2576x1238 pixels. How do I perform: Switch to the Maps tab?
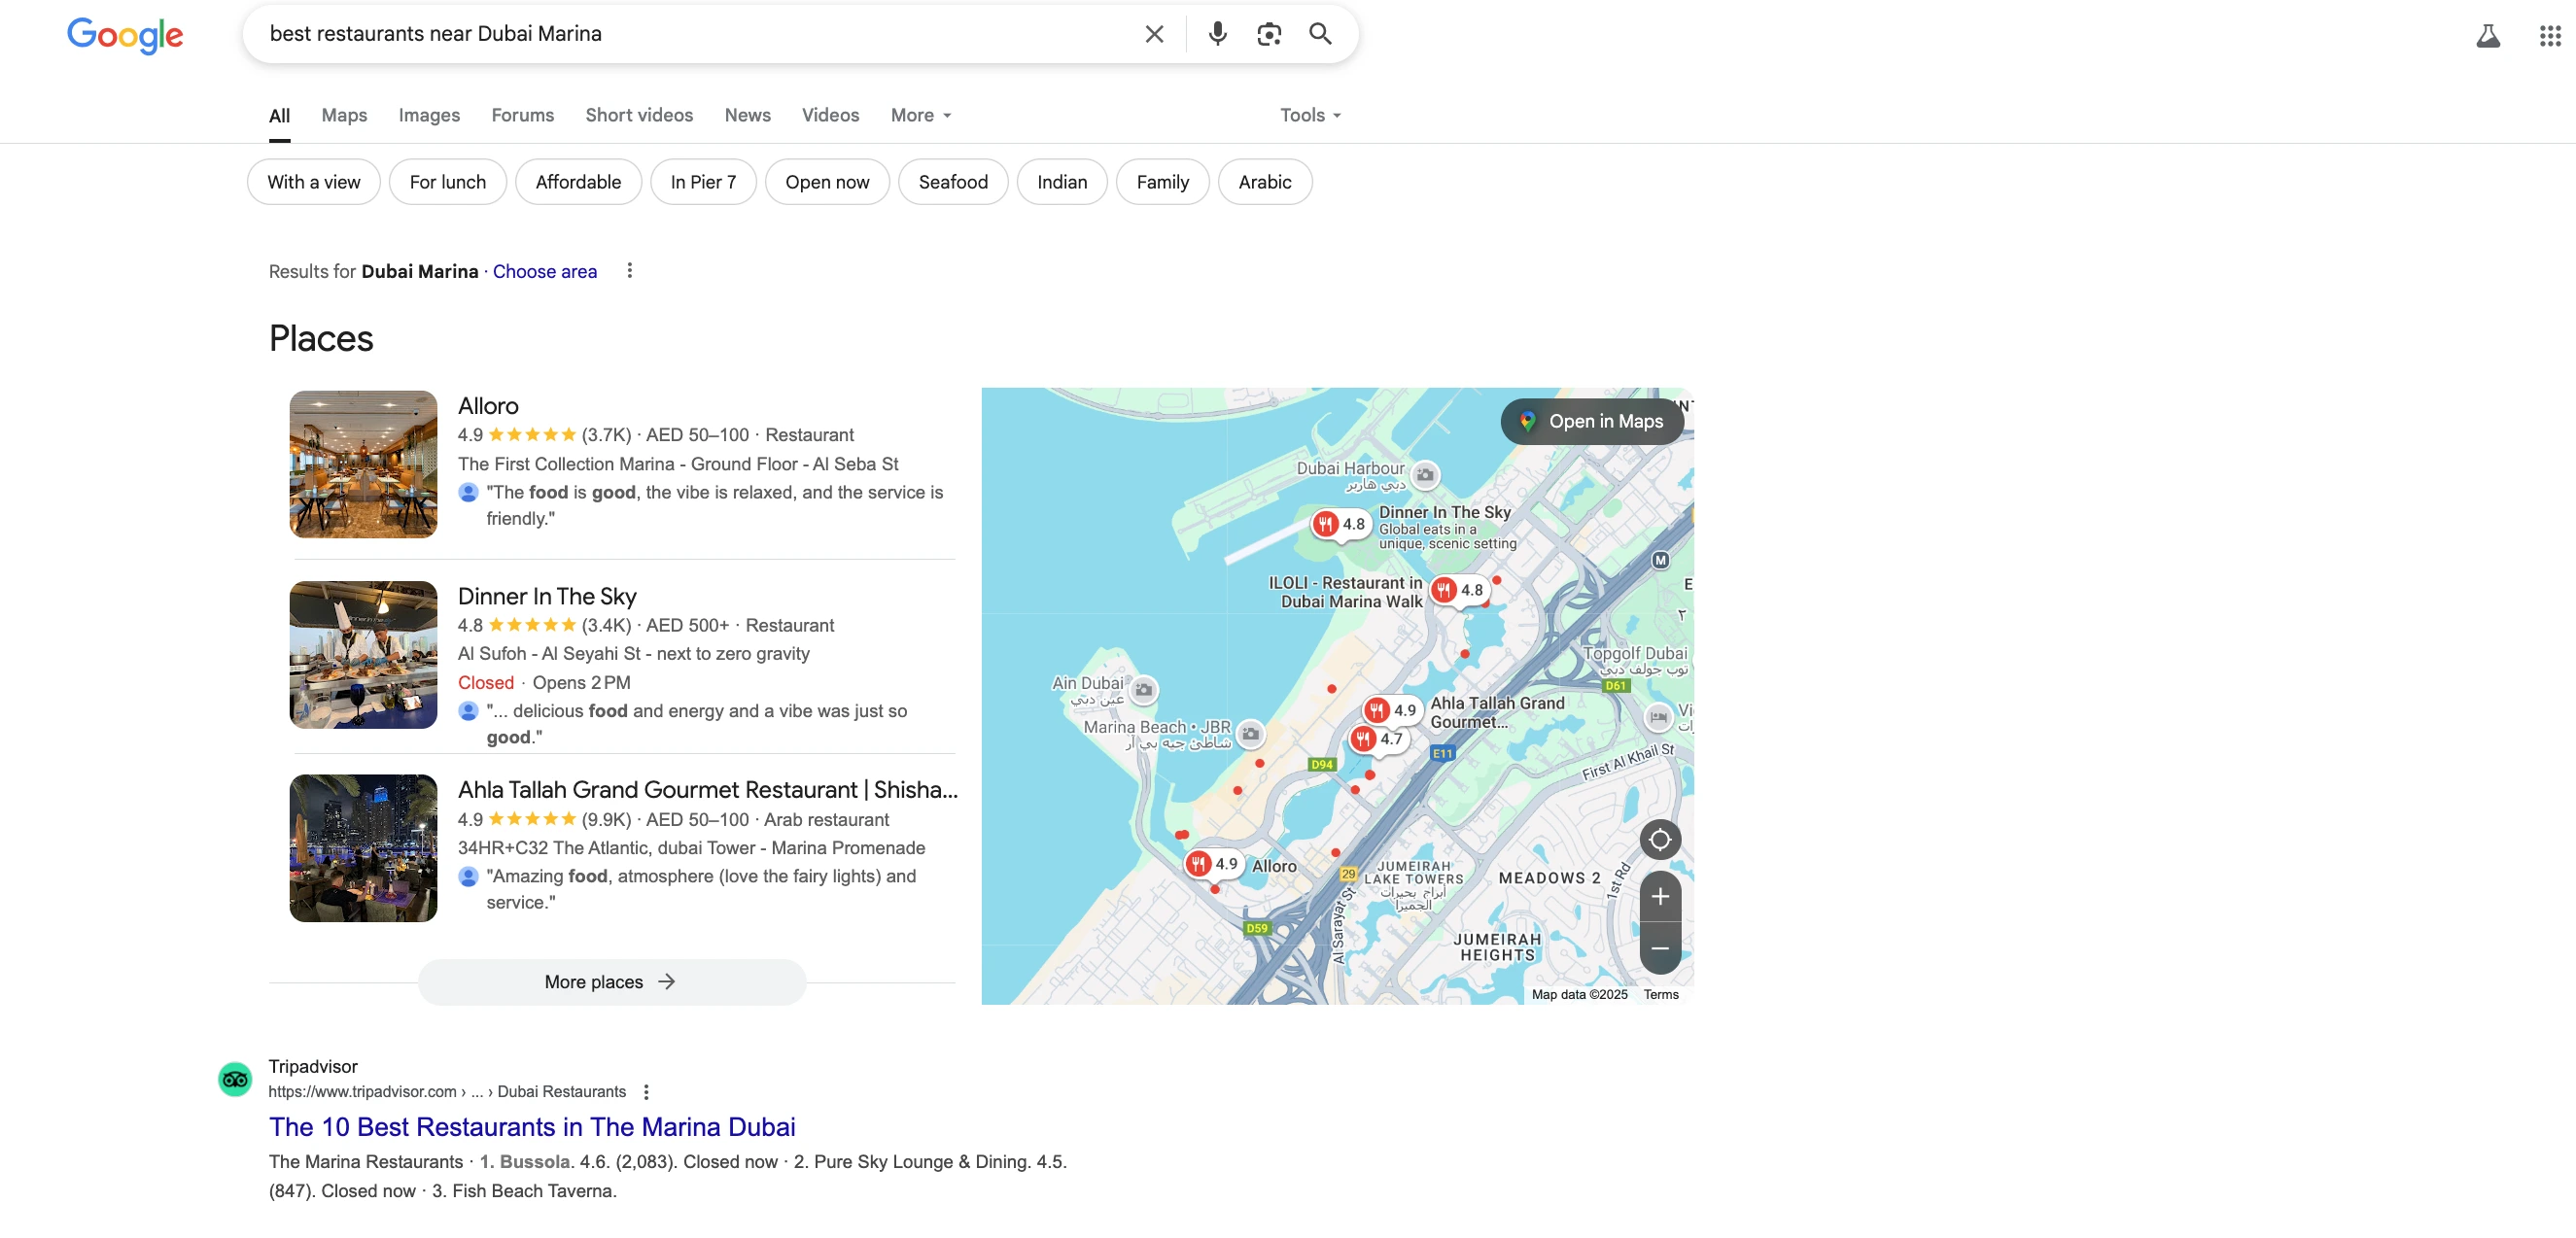pos(344,115)
